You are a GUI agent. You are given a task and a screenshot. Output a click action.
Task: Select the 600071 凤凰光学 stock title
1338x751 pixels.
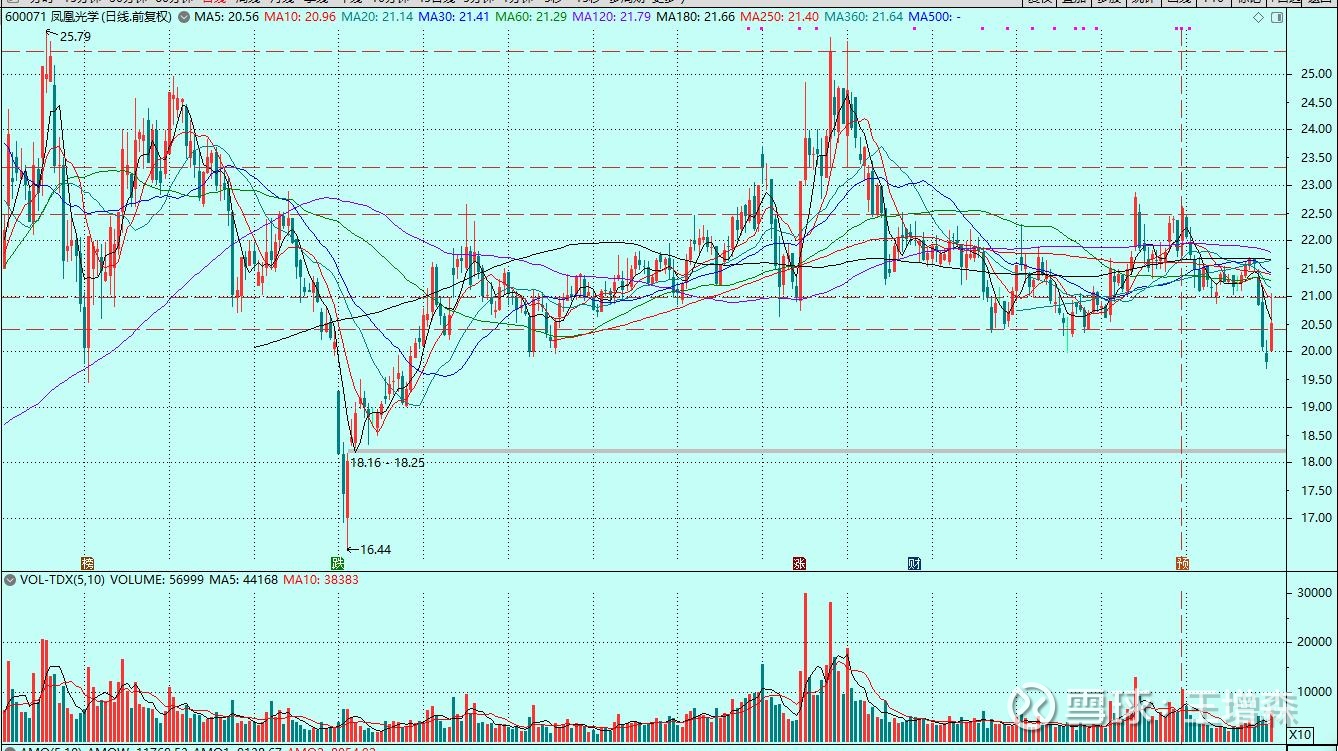(x=89, y=18)
